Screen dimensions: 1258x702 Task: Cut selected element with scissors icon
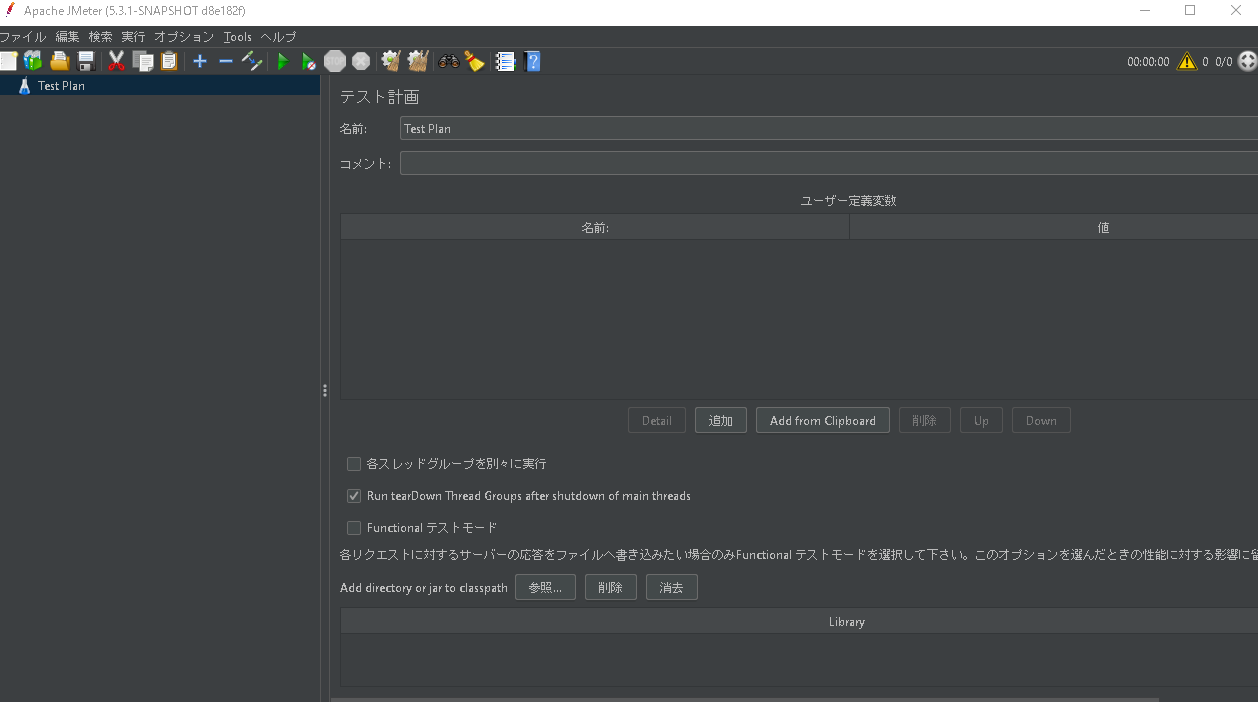[116, 61]
